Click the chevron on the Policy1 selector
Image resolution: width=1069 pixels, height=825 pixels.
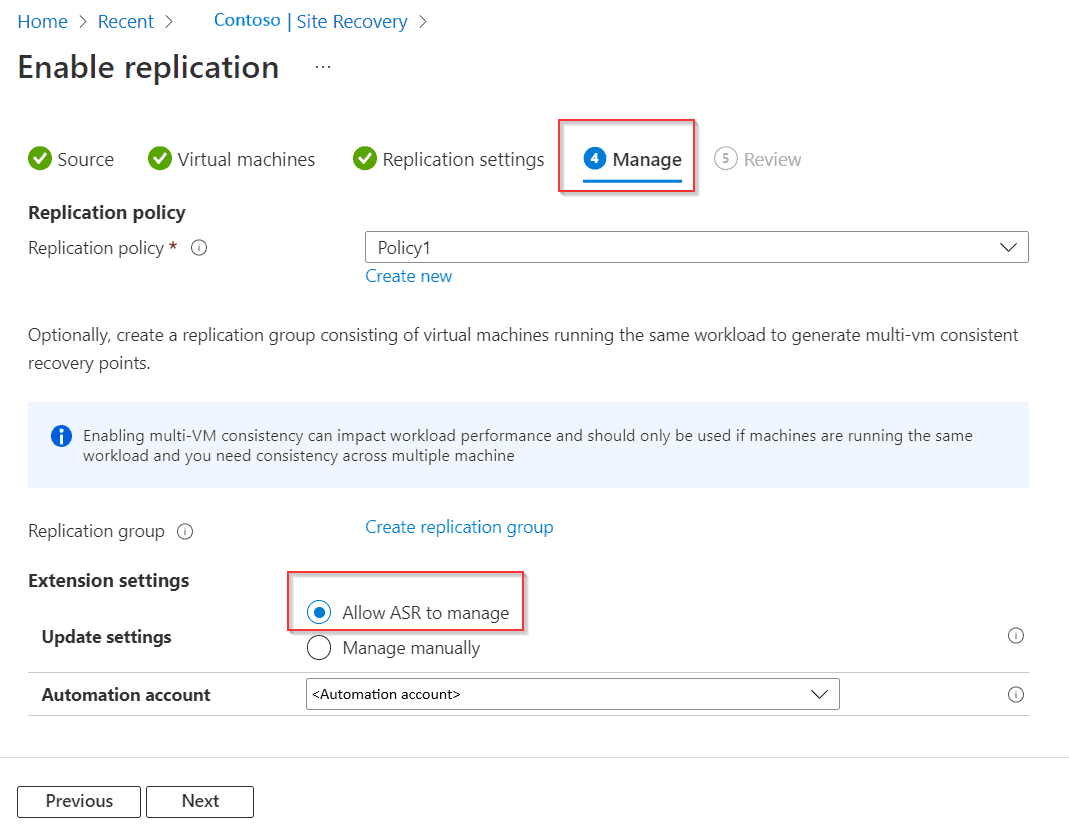coord(1008,247)
